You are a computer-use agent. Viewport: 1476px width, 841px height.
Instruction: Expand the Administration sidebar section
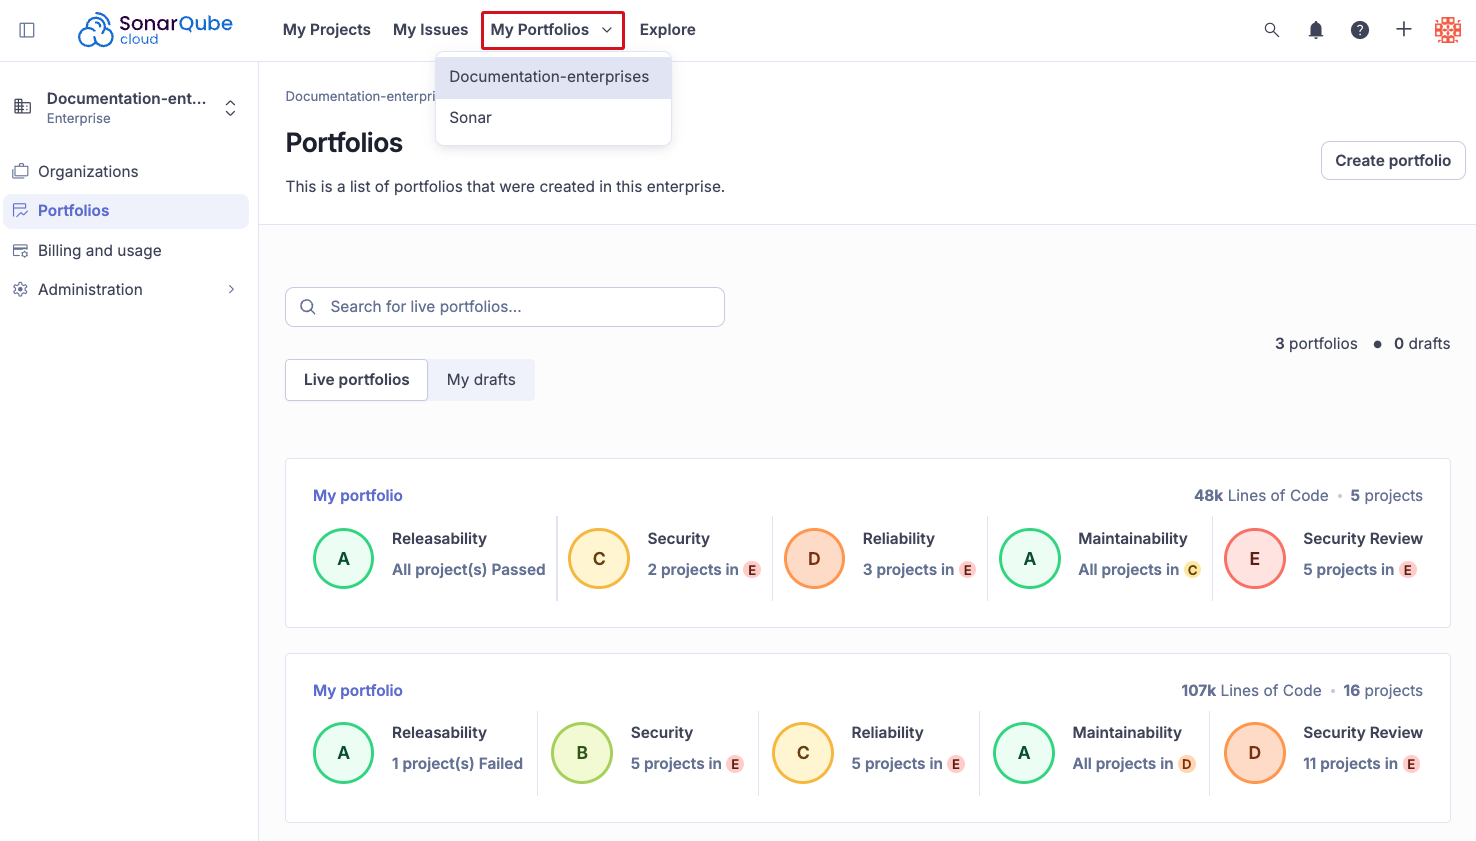click(x=126, y=289)
